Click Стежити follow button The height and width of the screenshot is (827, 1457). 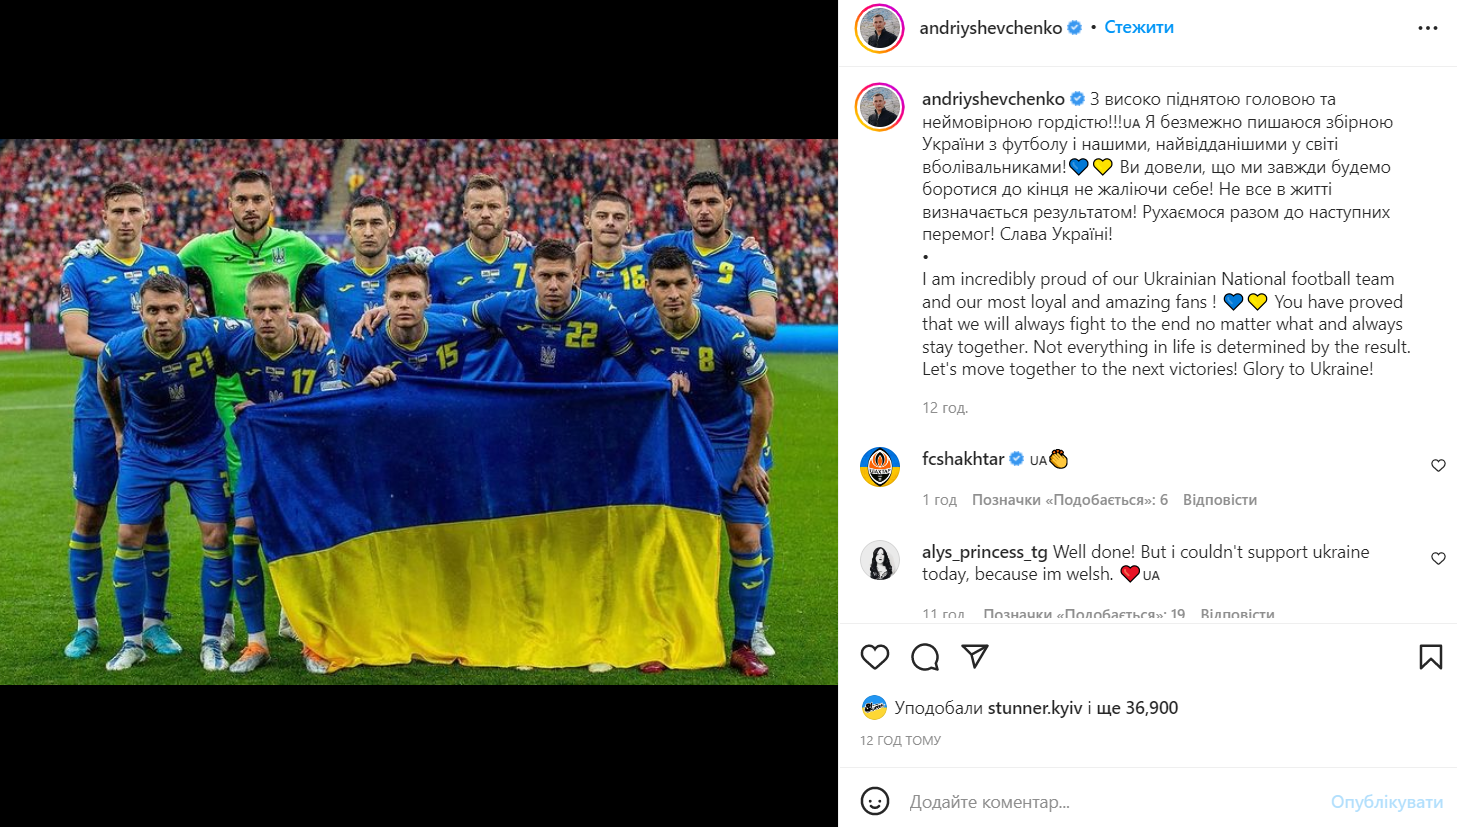coord(1139,28)
